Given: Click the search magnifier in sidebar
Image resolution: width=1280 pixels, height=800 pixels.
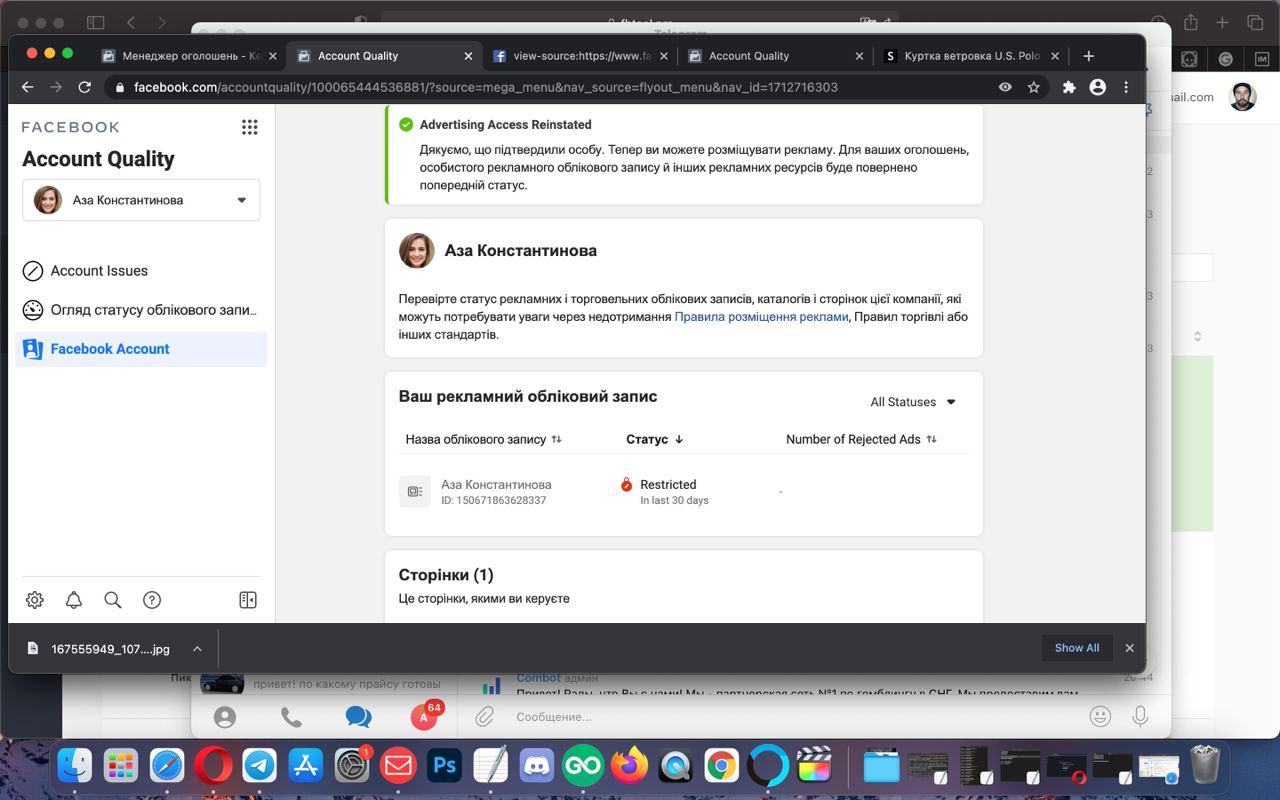Looking at the screenshot, I should pos(113,600).
